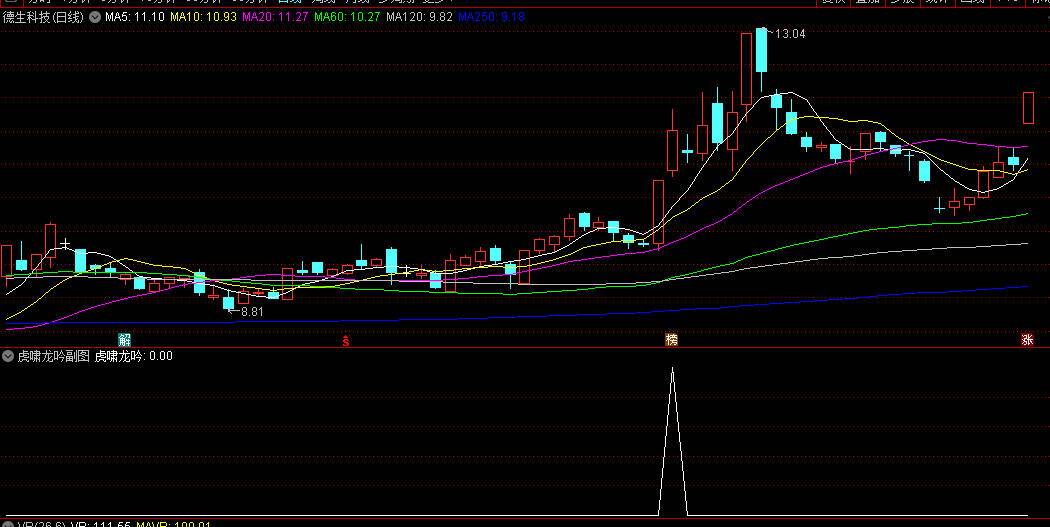Click the magenta MA20 average label
Image resolution: width=1050 pixels, height=527 pixels.
275,18
